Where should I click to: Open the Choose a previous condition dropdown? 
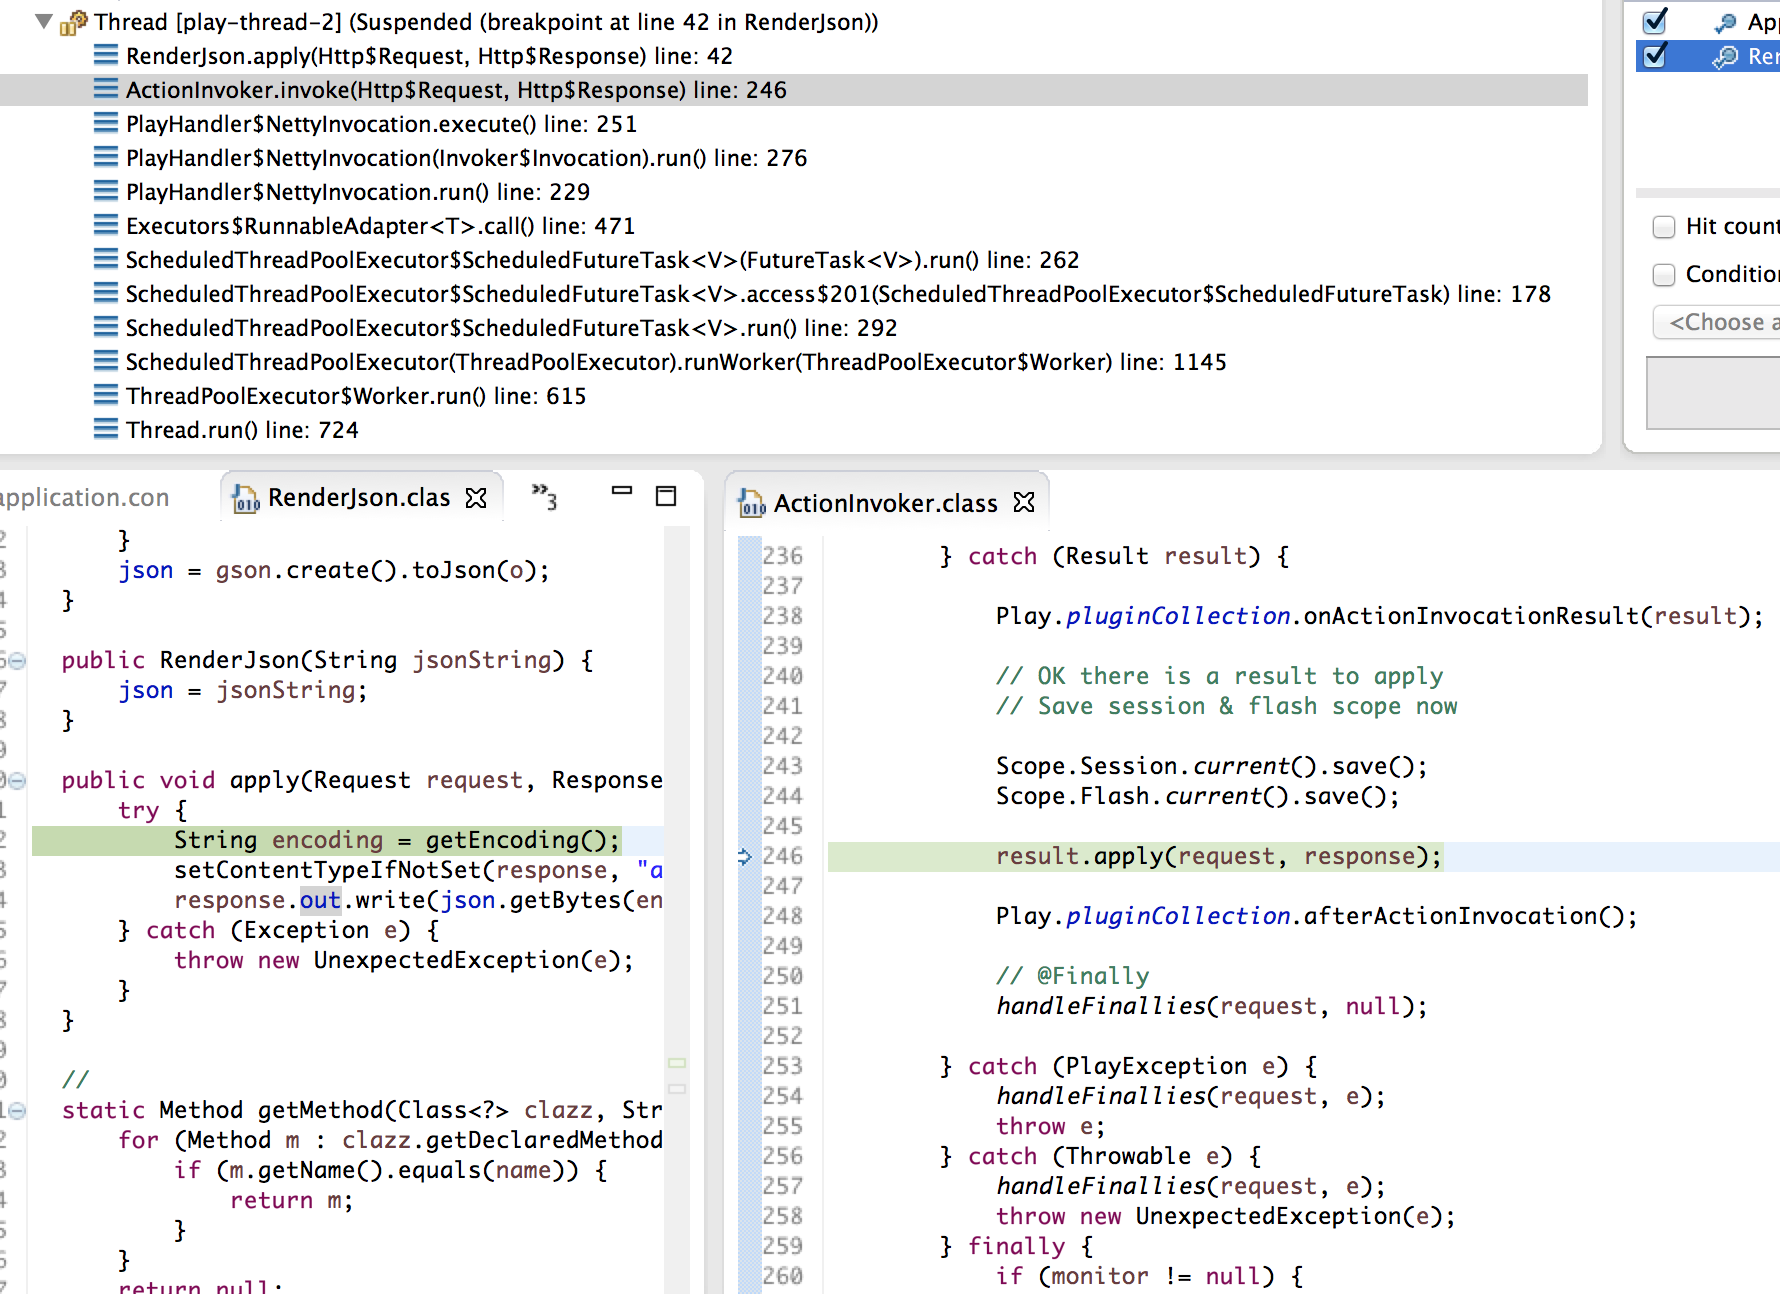[x=1720, y=322]
